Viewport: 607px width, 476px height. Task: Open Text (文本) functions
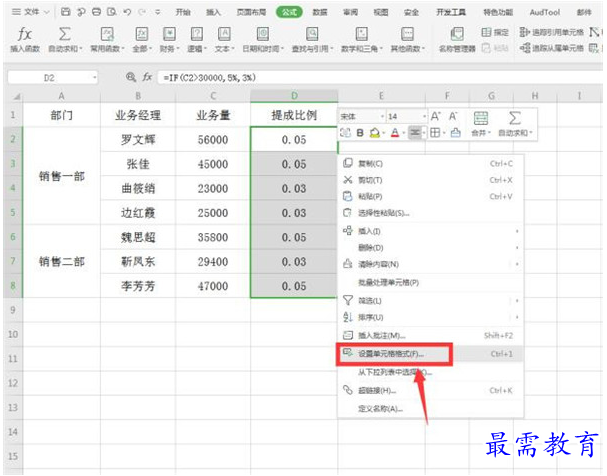(225, 39)
